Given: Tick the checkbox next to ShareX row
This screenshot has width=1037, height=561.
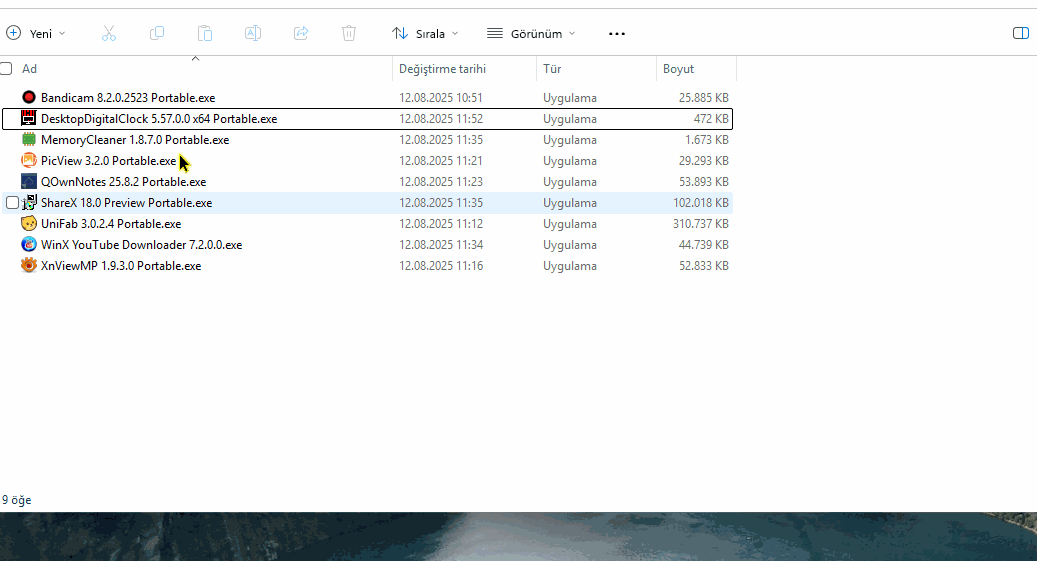Looking at the screenshot, I should 13,202.
